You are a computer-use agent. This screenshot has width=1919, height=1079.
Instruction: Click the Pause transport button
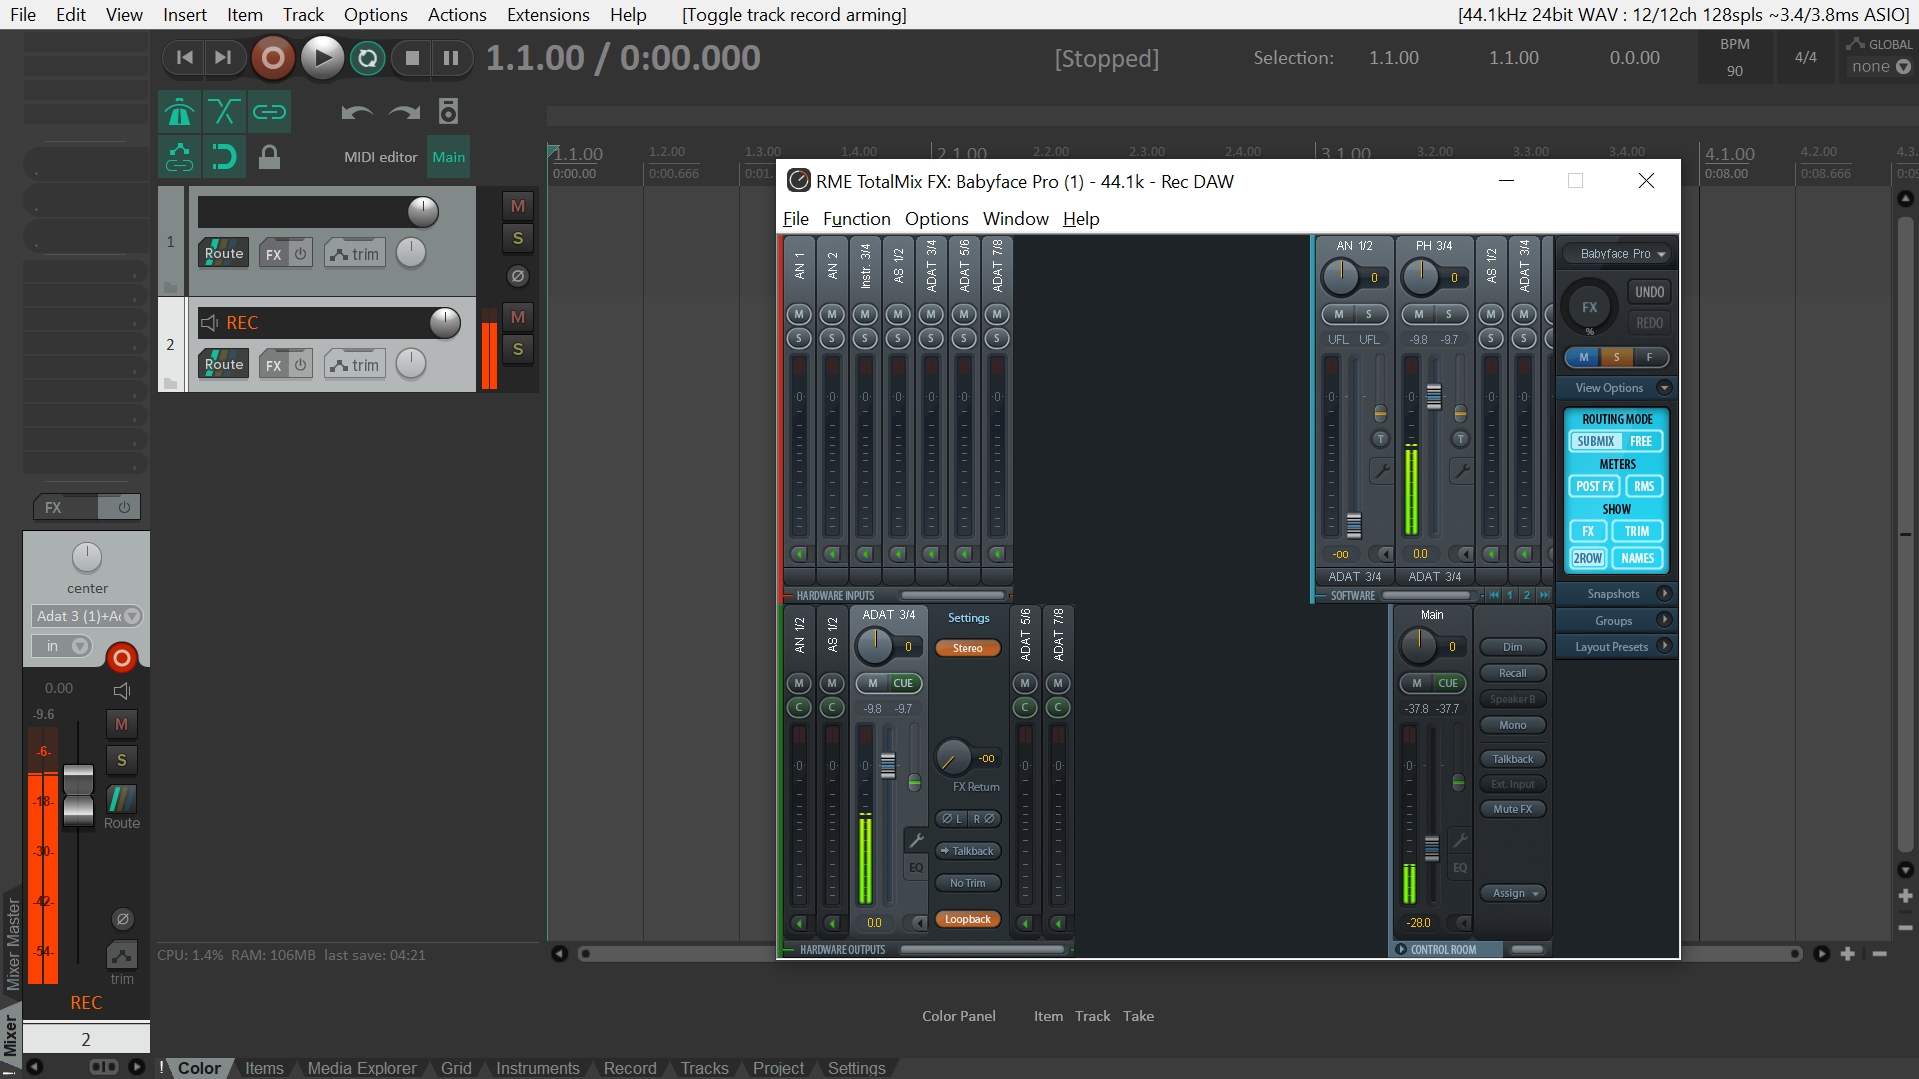(451, 58)
